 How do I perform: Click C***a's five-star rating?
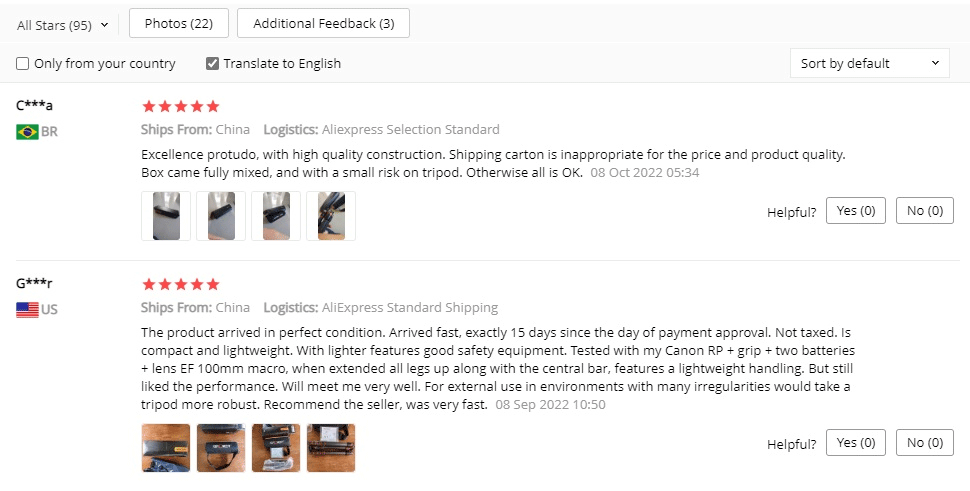(x=180, y=106)
